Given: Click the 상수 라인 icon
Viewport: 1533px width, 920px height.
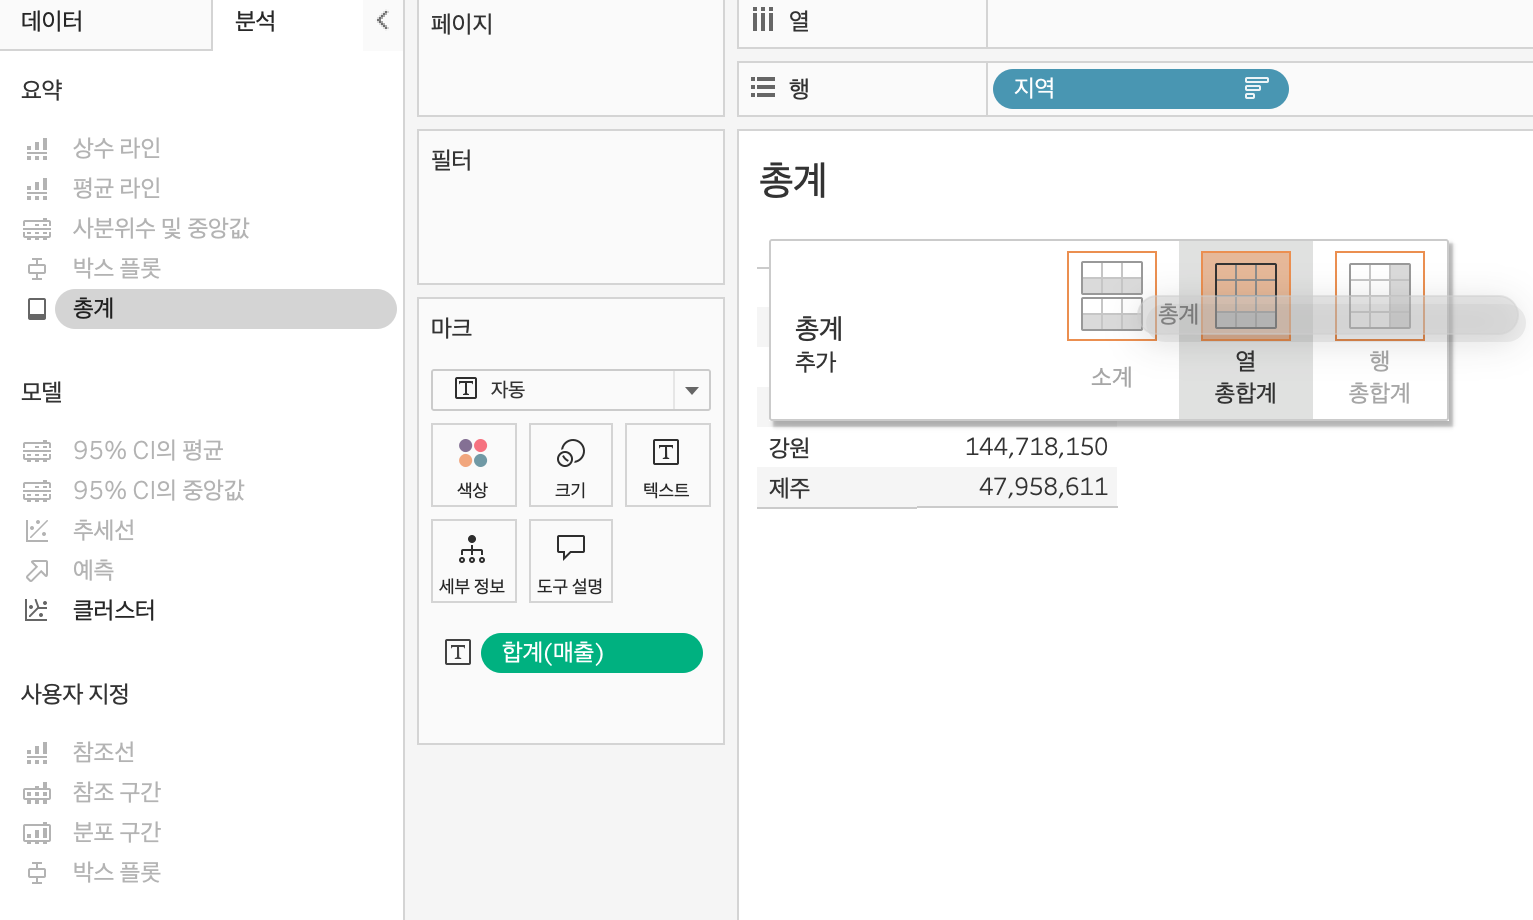Looking at the screenshot, I should (37, 149).
